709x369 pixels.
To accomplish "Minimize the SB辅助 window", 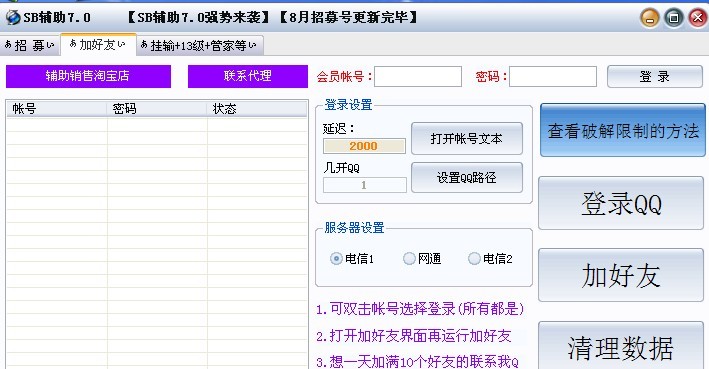I will pos(649,19).
